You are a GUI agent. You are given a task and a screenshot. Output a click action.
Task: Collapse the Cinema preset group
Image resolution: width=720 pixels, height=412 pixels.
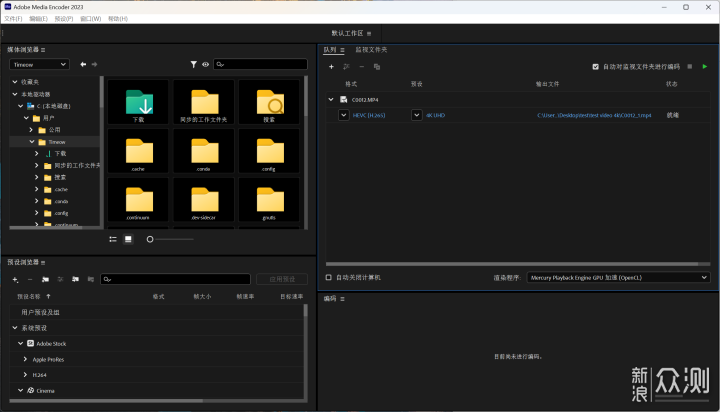(x=20, y=390)
